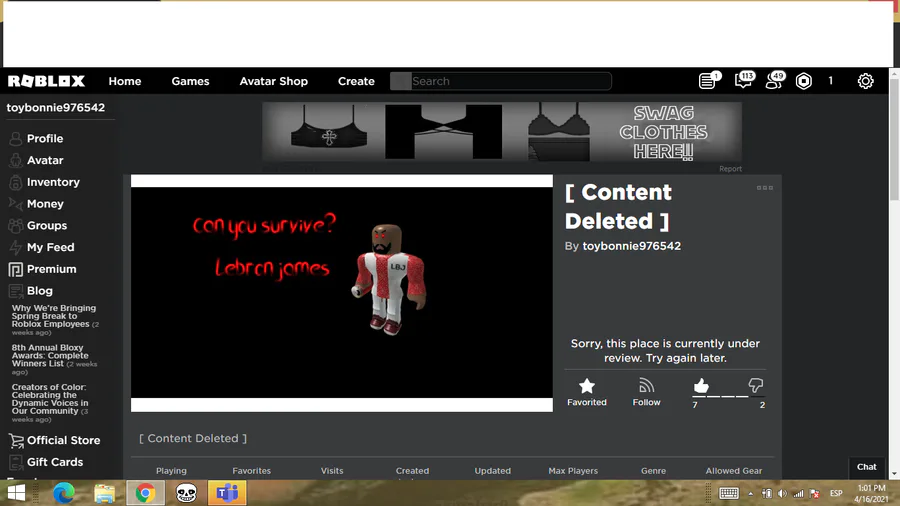This screenshot has height=506, width=900.
Task: Open the friends icon showing 49
Action: (774, 80)
